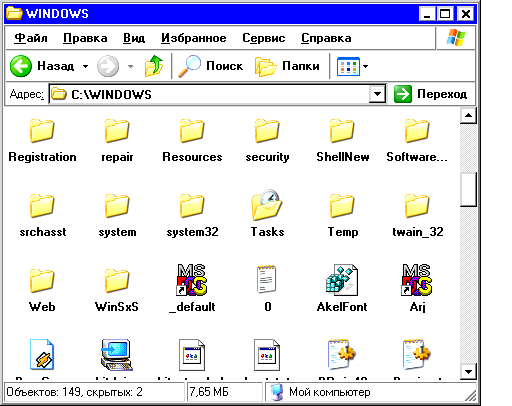Screen dimensions: 512x406
Task: Click the vertical scrollbar thumb
Action: 468,189
